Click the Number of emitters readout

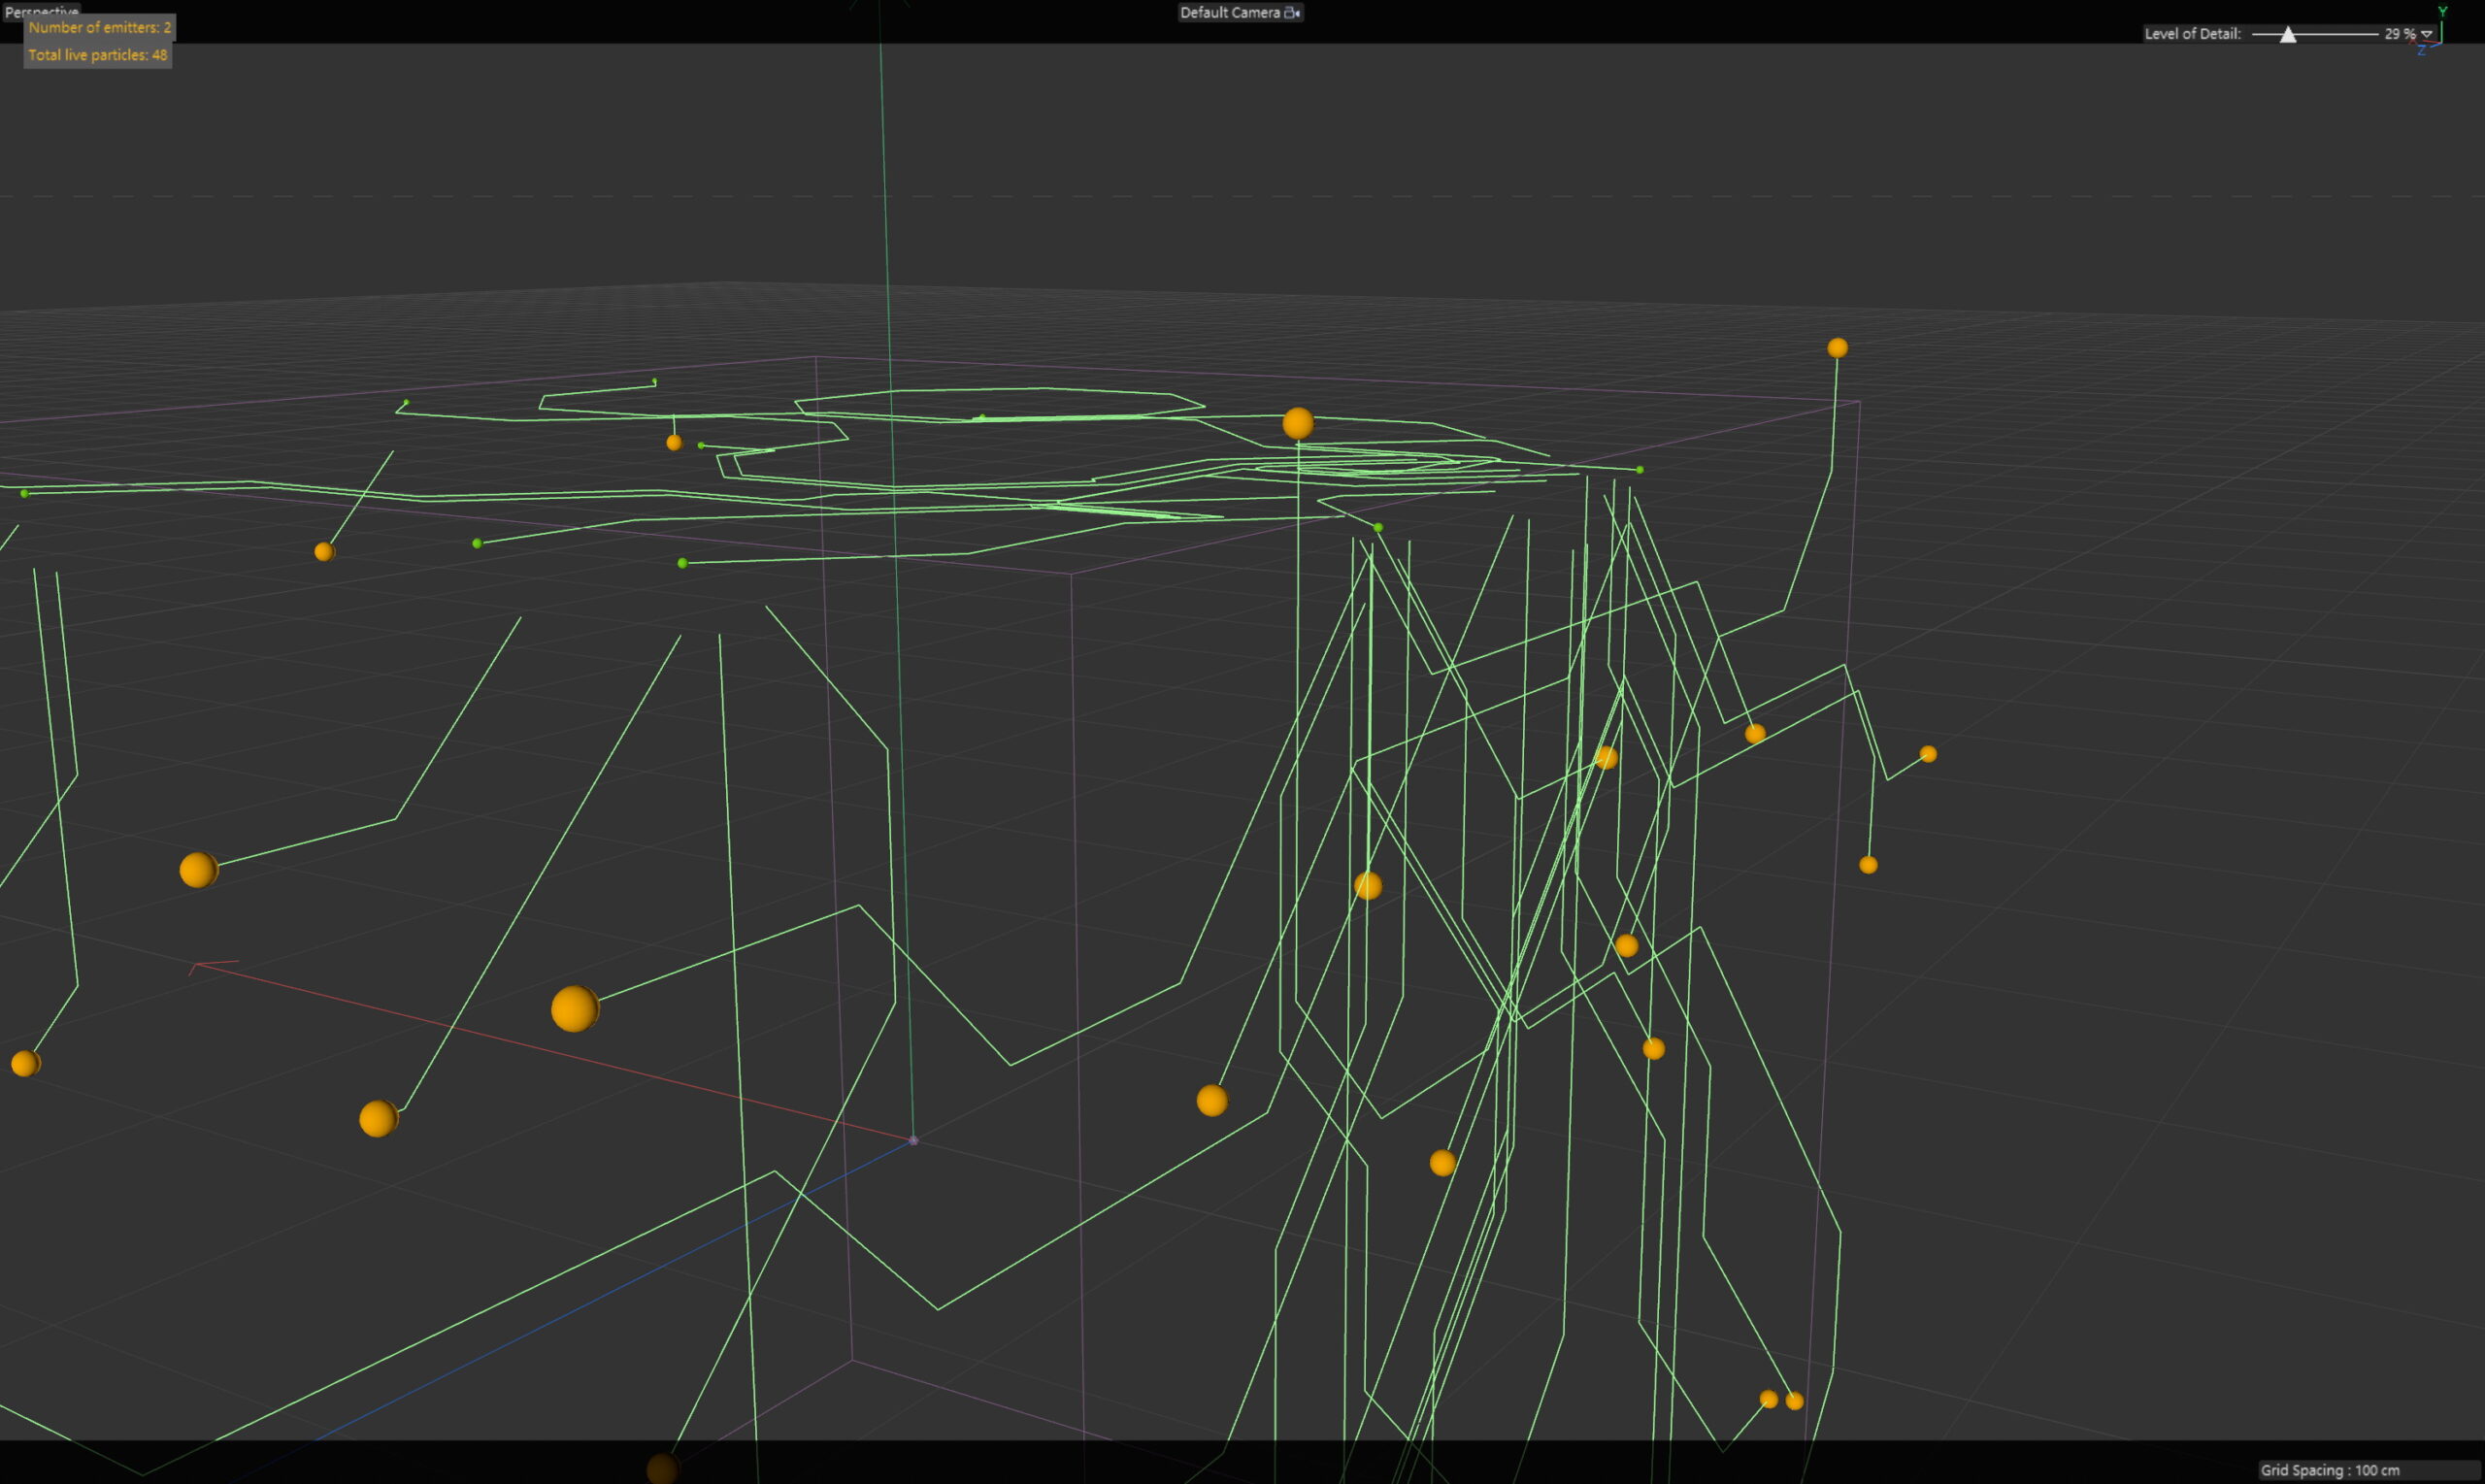99,28
